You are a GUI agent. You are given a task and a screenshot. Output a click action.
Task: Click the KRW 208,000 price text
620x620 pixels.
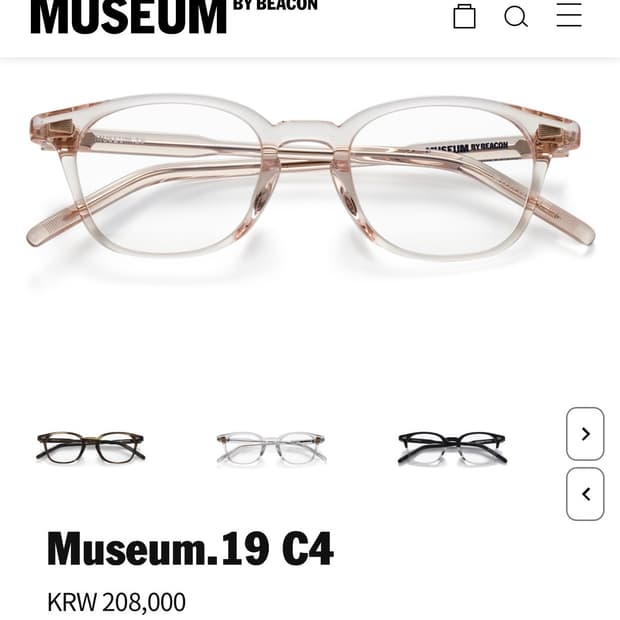point(116,602)
